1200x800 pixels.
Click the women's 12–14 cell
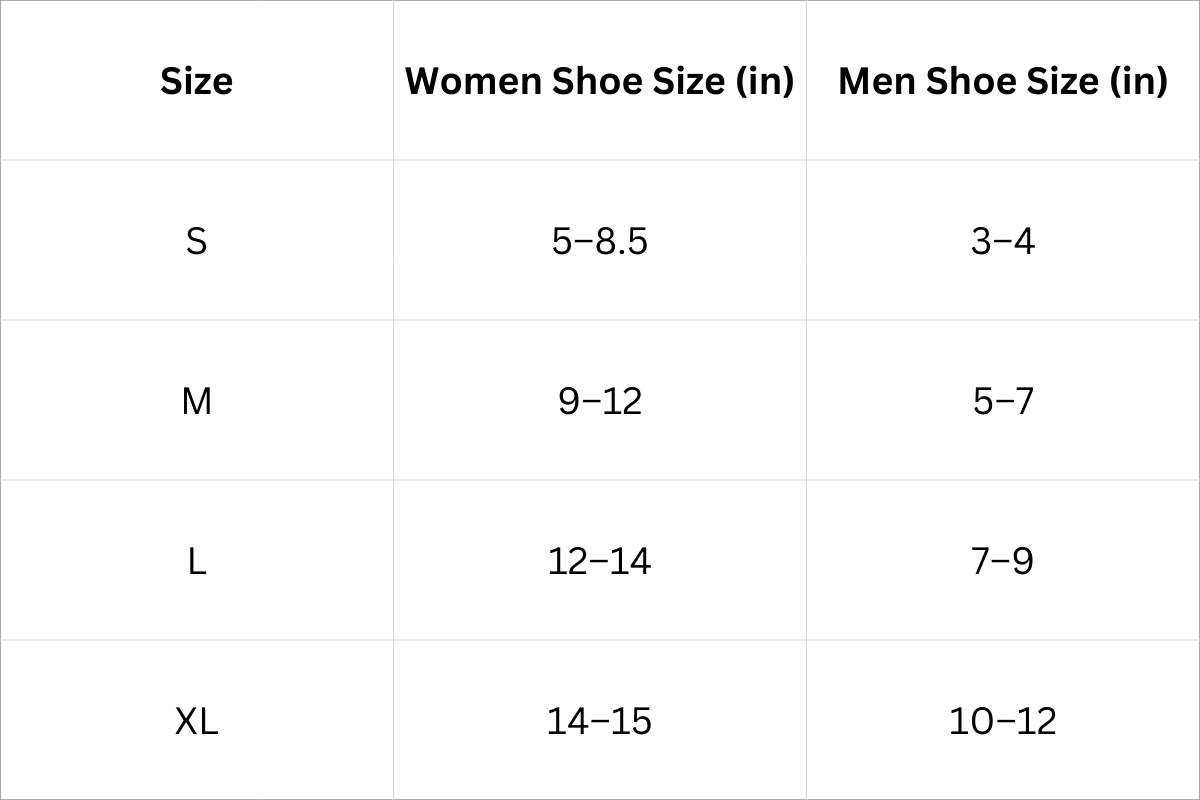(x=599, y=561)
